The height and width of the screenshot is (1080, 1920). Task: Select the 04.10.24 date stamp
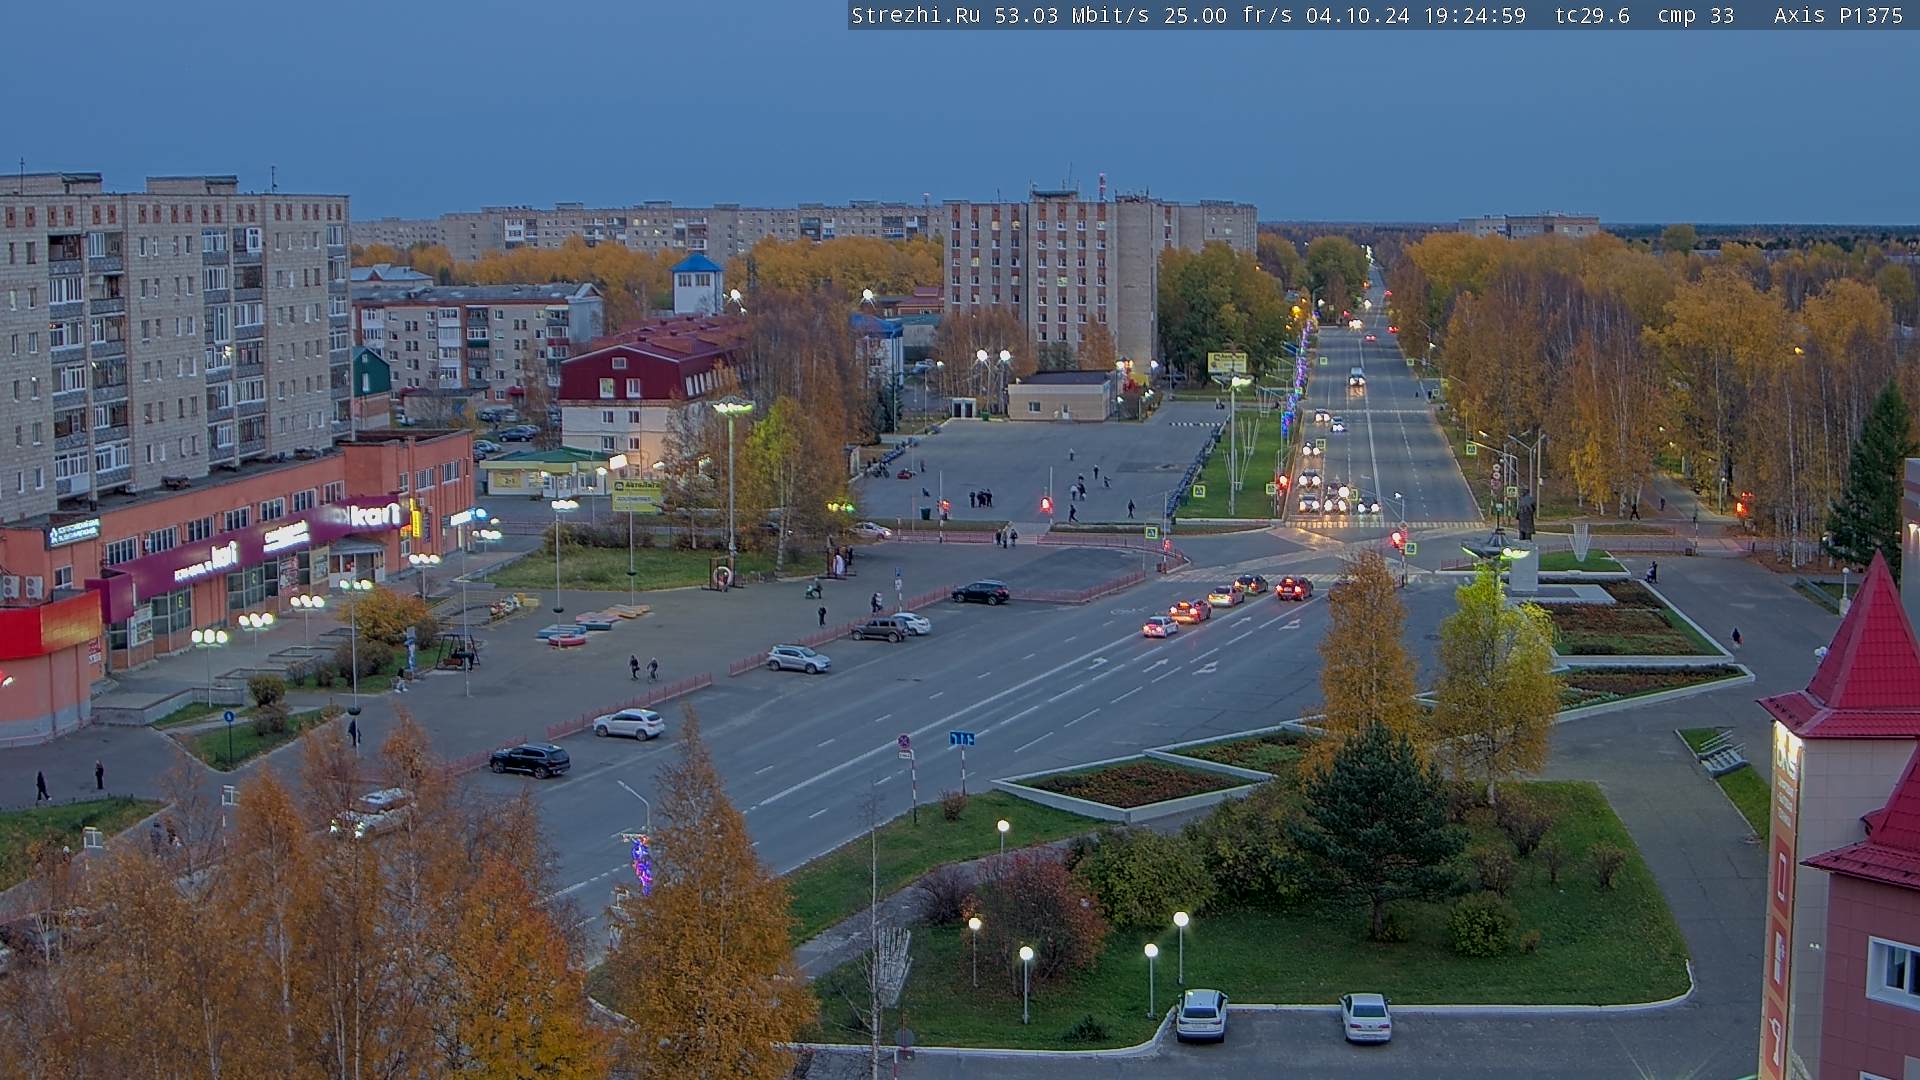tap(1358, 15)
